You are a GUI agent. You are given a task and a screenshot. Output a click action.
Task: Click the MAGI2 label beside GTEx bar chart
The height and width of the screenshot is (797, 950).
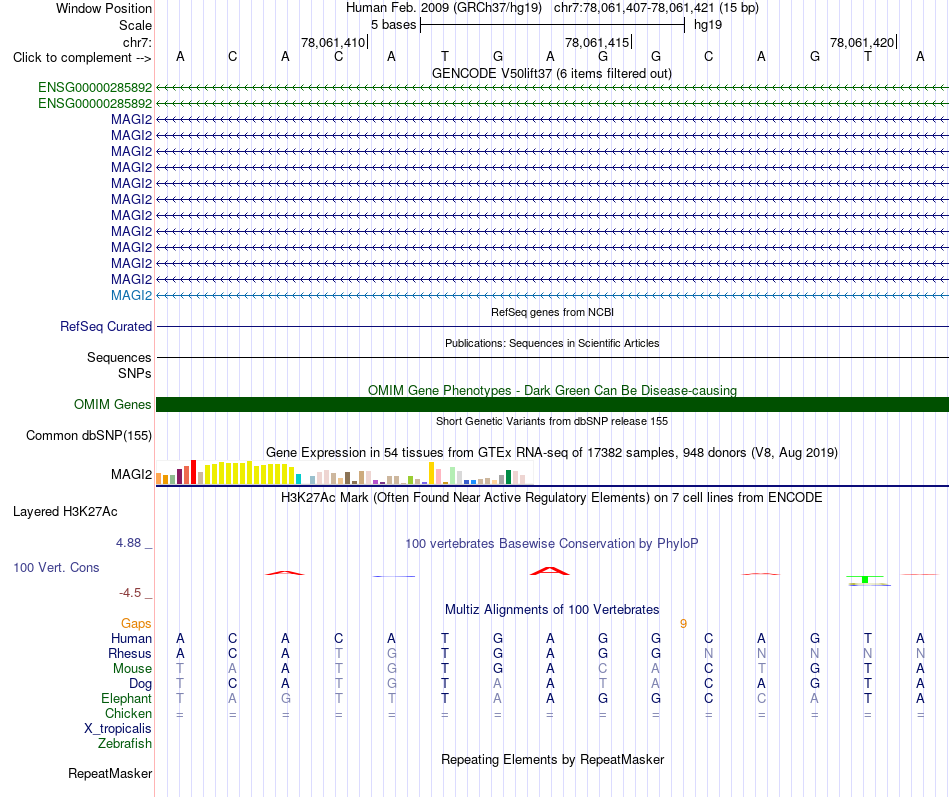(x=131, y=474)
